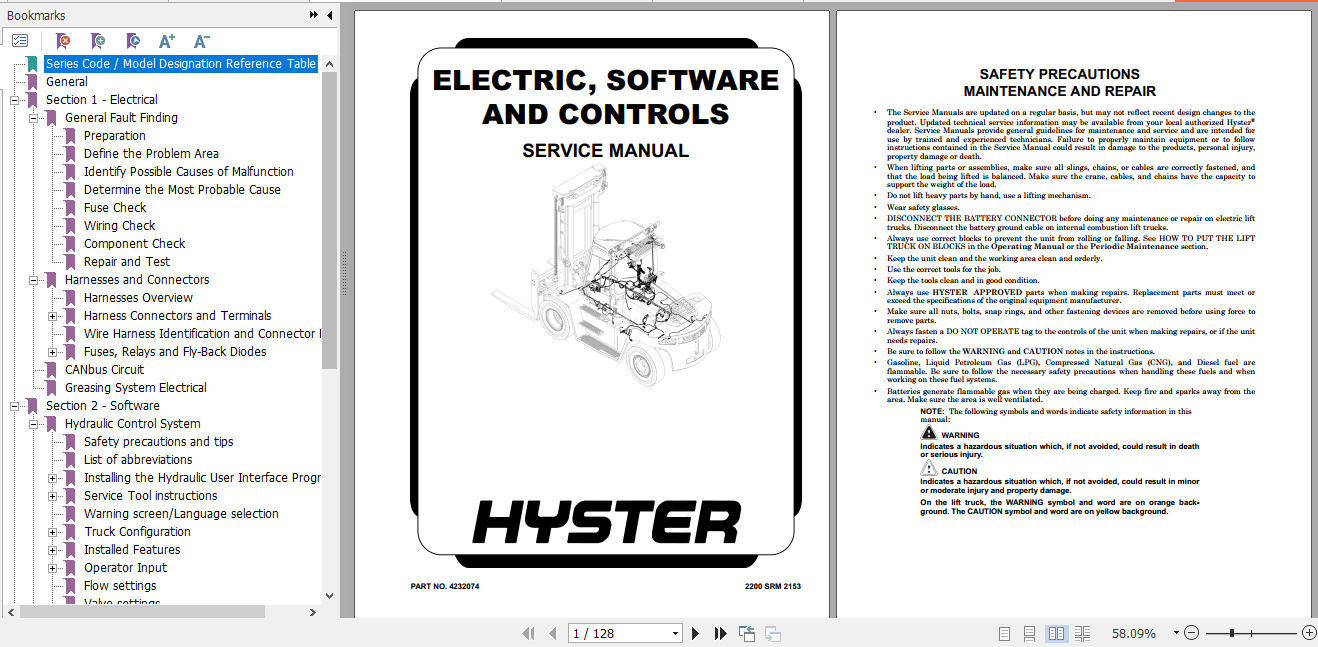Open Determine the Most Probable Cause
This screenshot has height=647, width=1318.
click(182, 190)
